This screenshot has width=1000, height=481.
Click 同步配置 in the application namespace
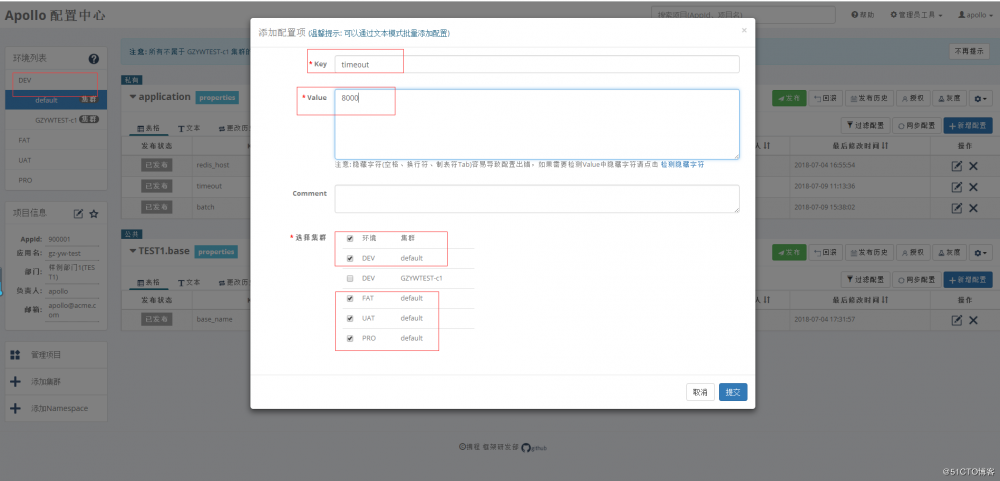point(915,126)
